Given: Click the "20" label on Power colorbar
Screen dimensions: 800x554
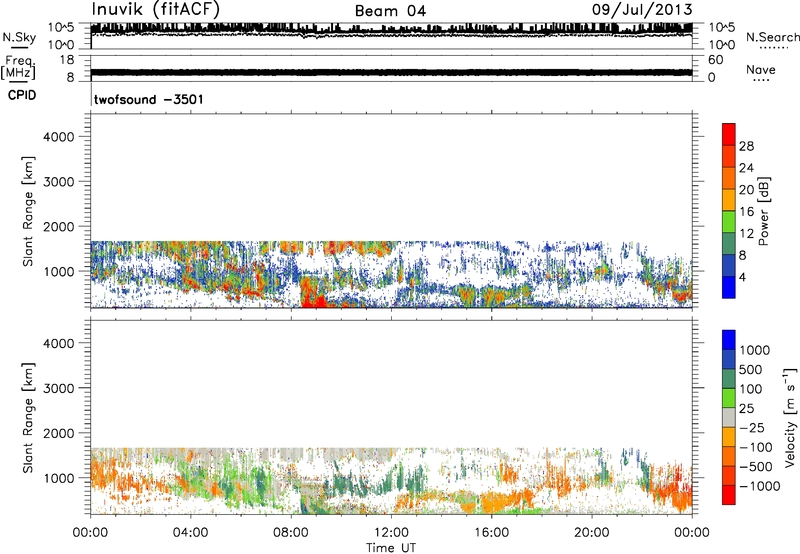Looking at the screenshot, I should pos(746,190).
